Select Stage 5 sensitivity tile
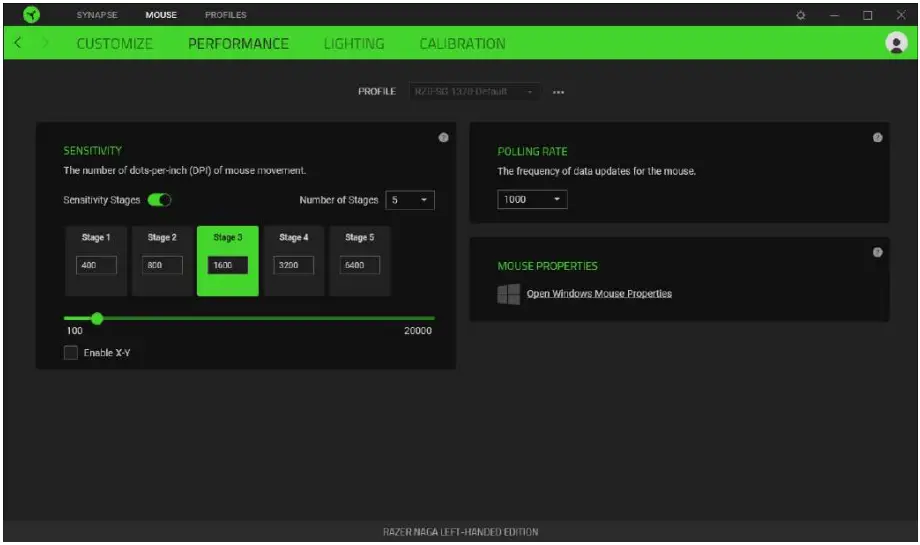920x545 pixels. [360, 261]
